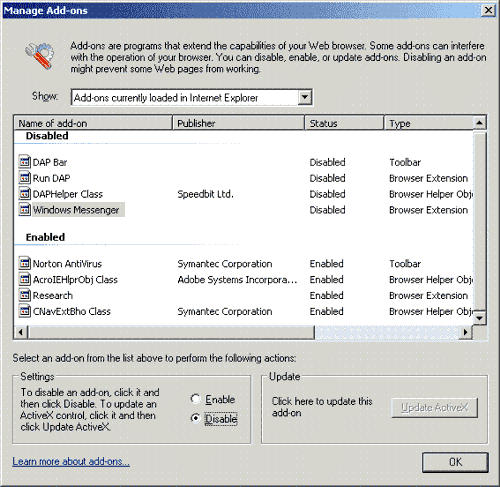
Task: Click the vertical scrollbar down arrow
Action: [479, 318]
